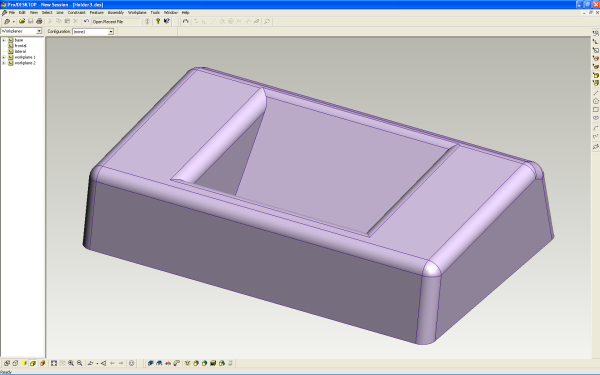Open the Help menu
Viewport: 600px width, 375px height.
[x=186, y=13]
